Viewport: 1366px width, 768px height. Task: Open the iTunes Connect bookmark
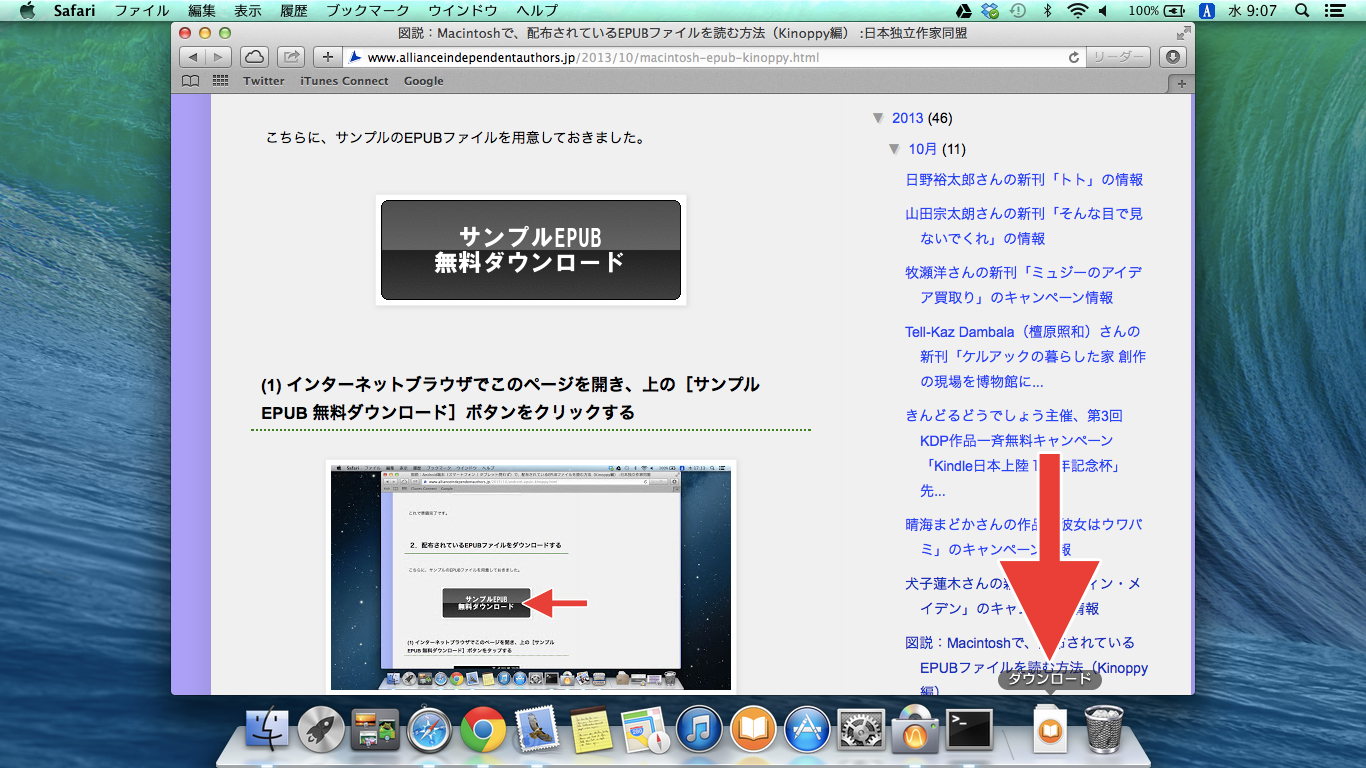[x=344, y=81]
